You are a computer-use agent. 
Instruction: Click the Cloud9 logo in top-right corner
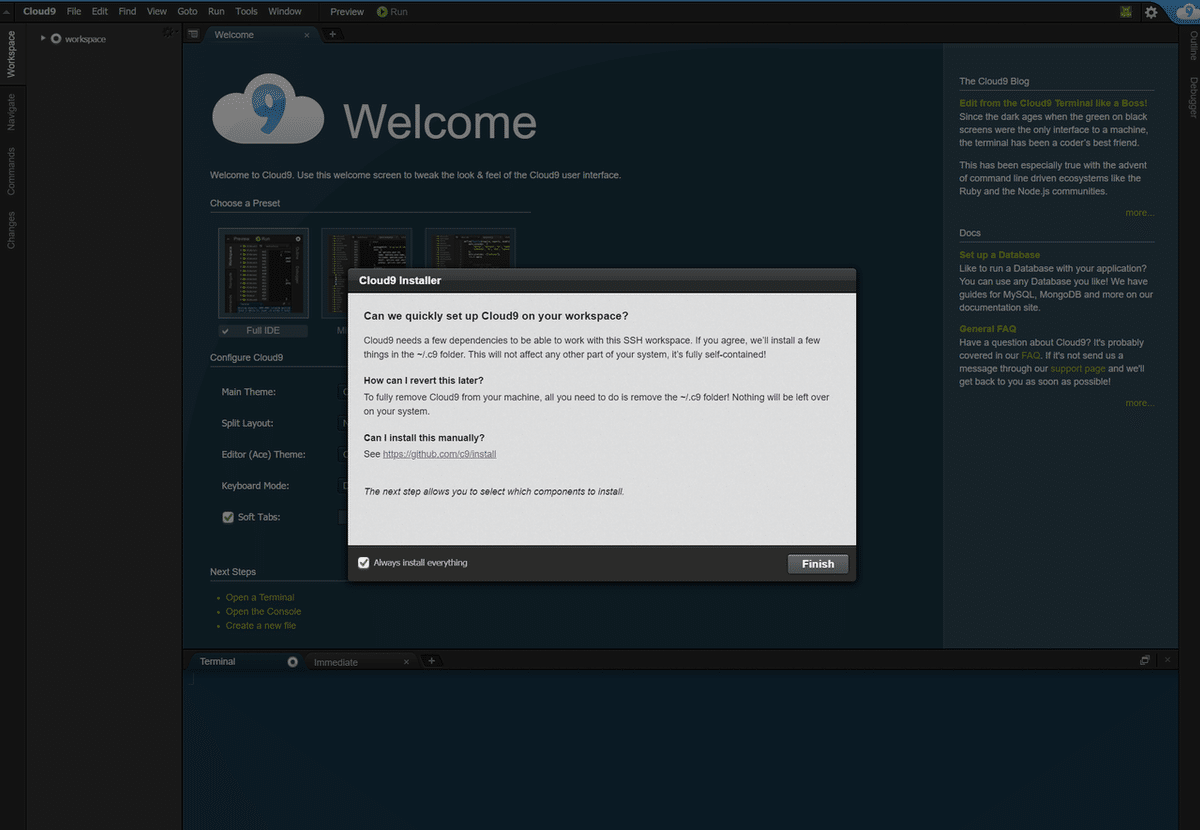pyautogui.click(x=1186, y=12)
